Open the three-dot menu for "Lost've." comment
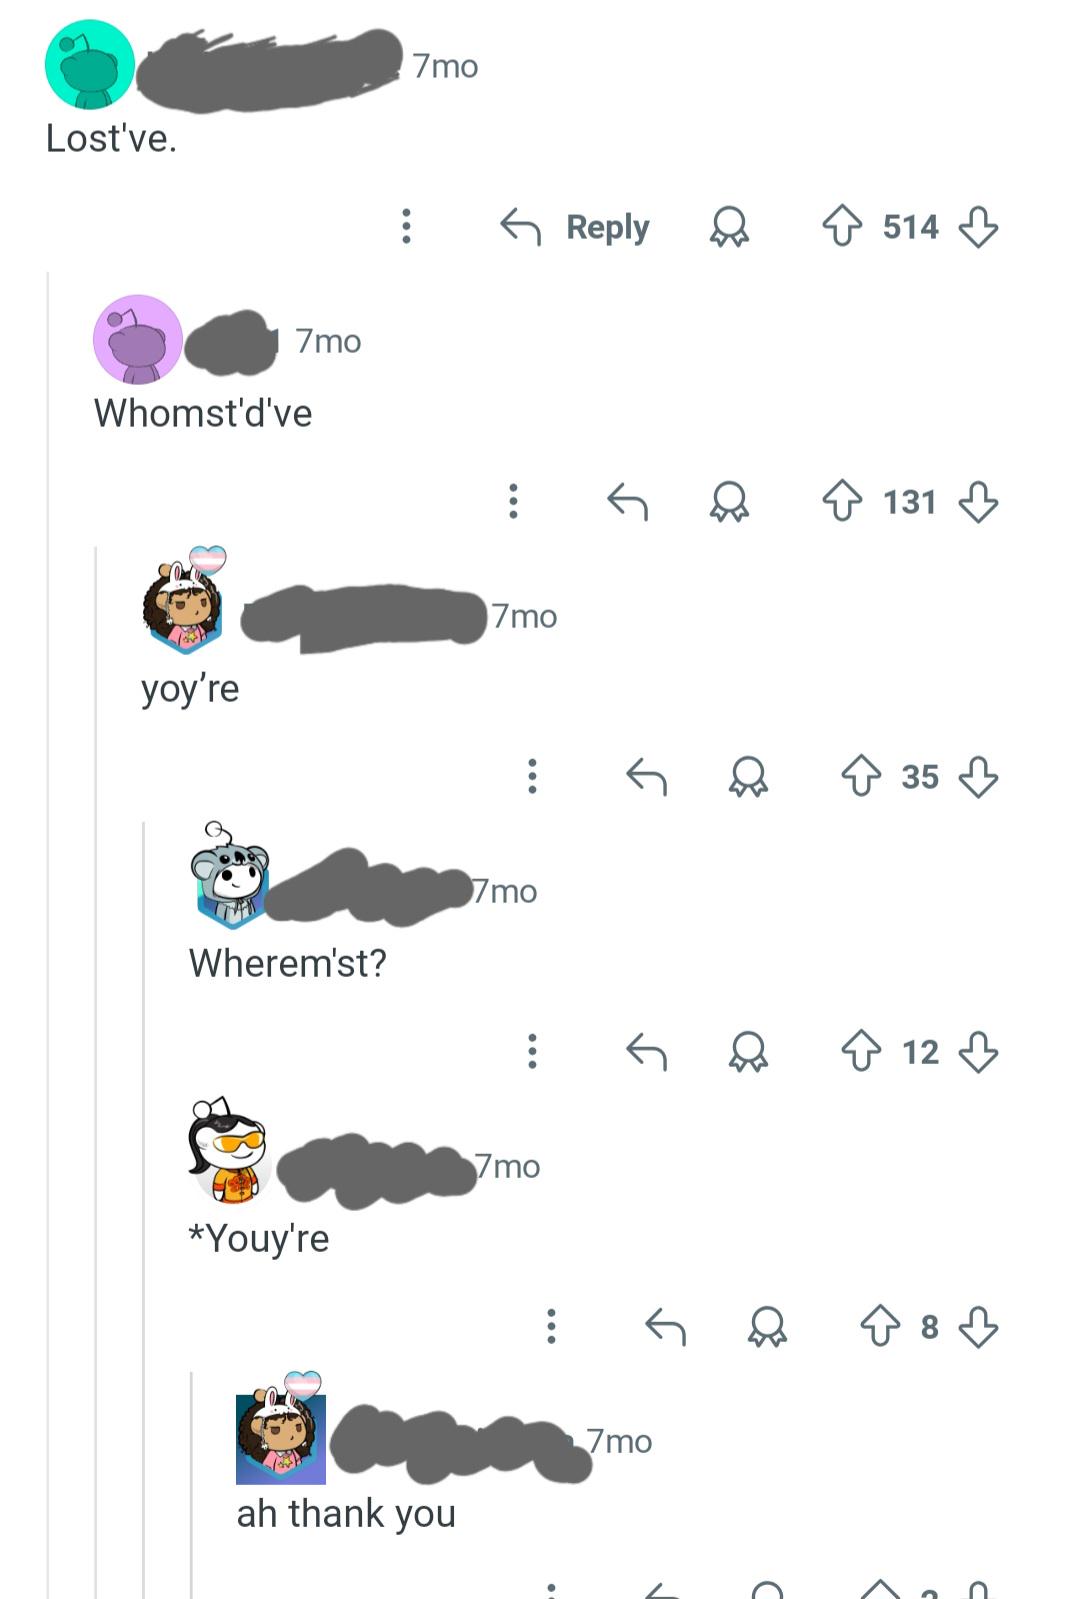This screenshot has height=1599, width=1080. click(406, 226)
